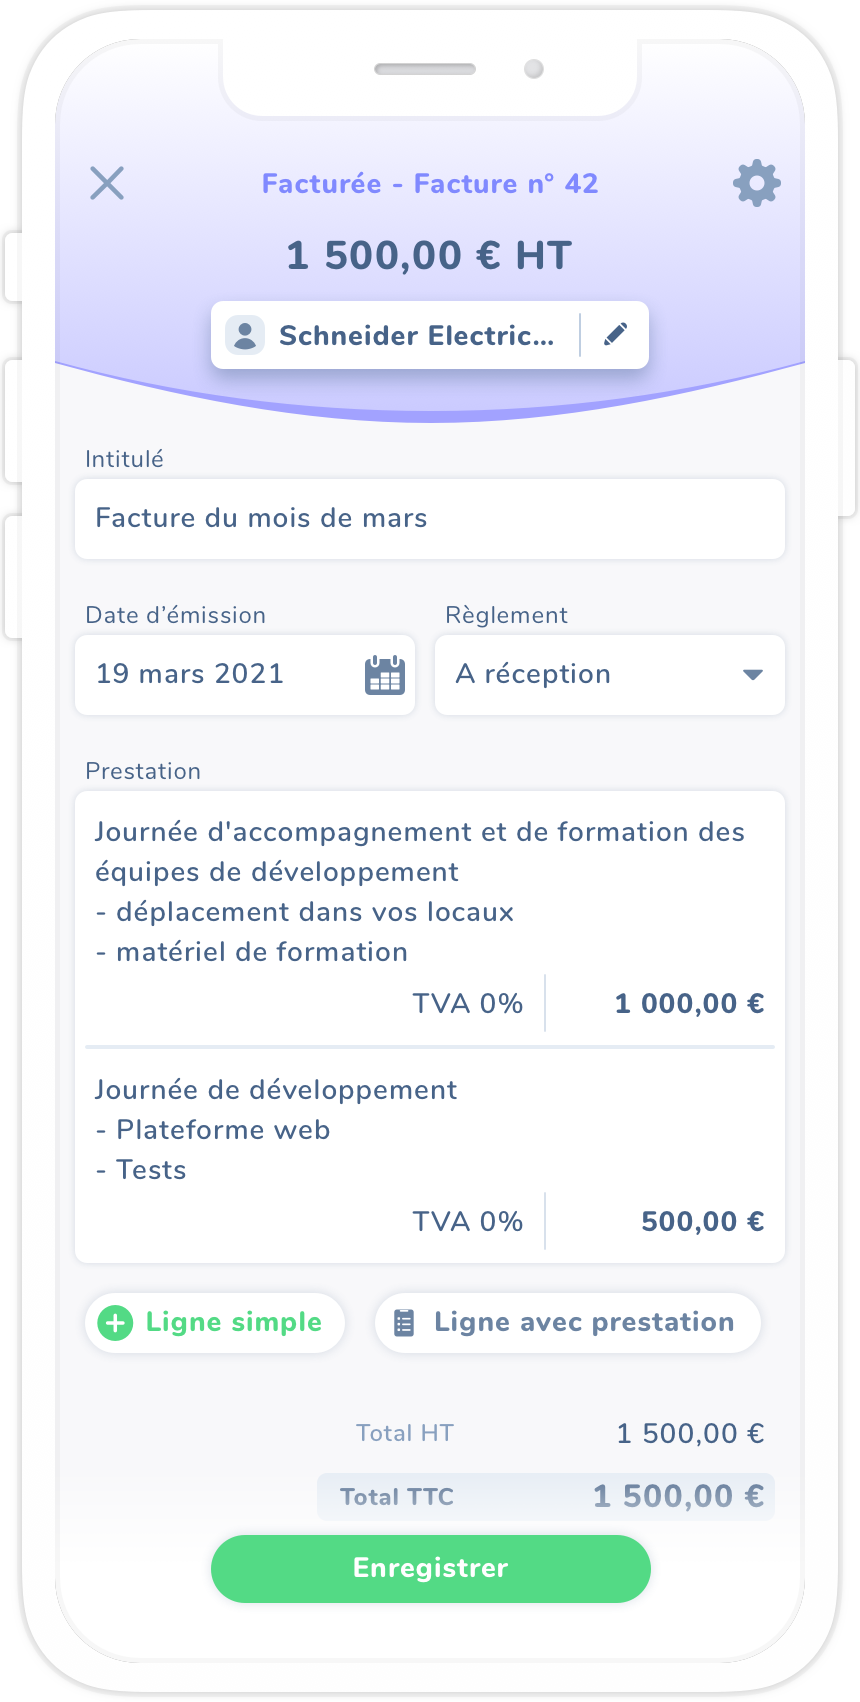
Task: Open invoice settings gear icon
Action: 756,184
